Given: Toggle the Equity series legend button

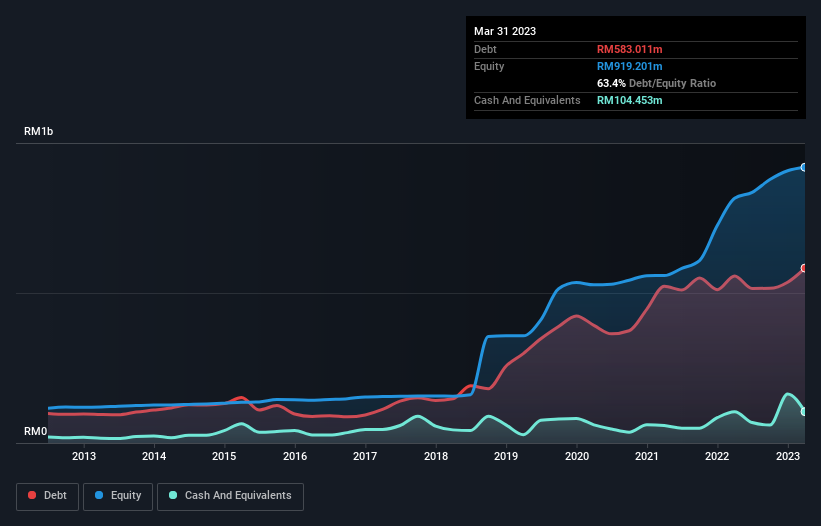Looking at the screenshot, I should [118, 496].
